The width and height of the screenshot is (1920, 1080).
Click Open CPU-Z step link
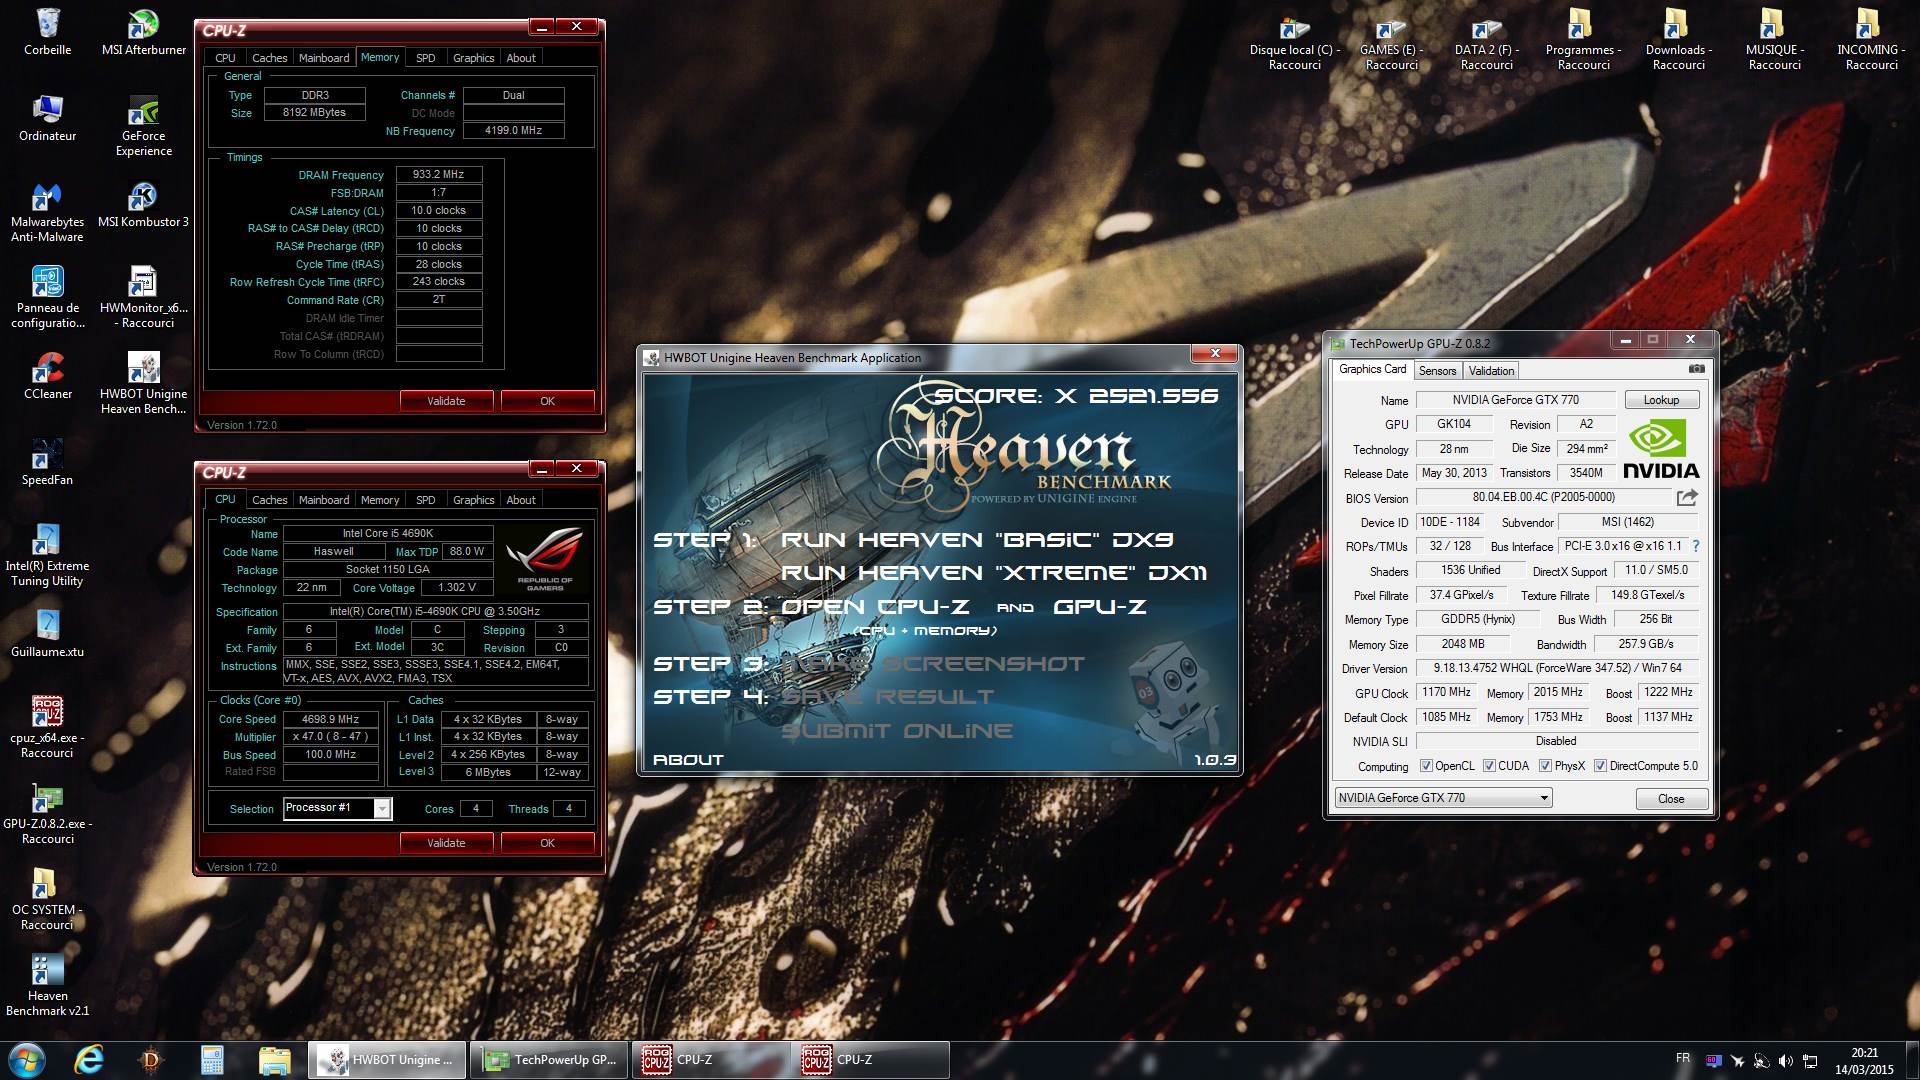(x=875, y=607)
